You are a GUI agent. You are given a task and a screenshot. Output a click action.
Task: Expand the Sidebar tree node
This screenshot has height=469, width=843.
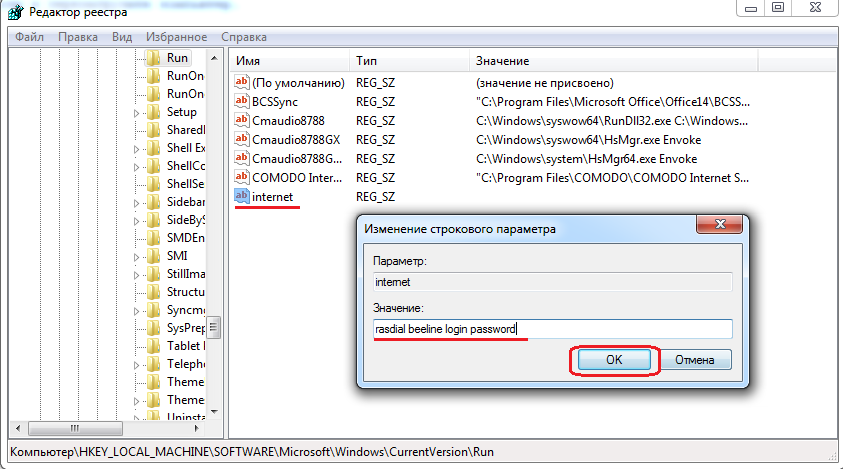(137, 203)
